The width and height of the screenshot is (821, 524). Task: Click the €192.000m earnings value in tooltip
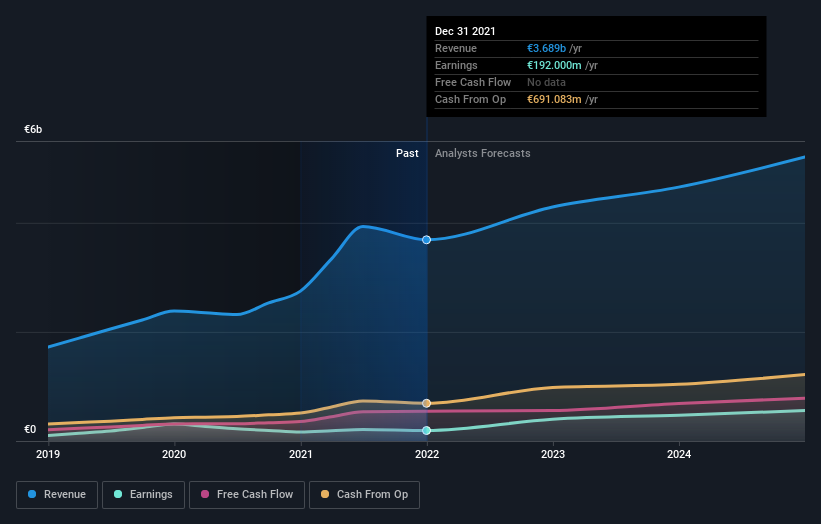pos(554,65)
